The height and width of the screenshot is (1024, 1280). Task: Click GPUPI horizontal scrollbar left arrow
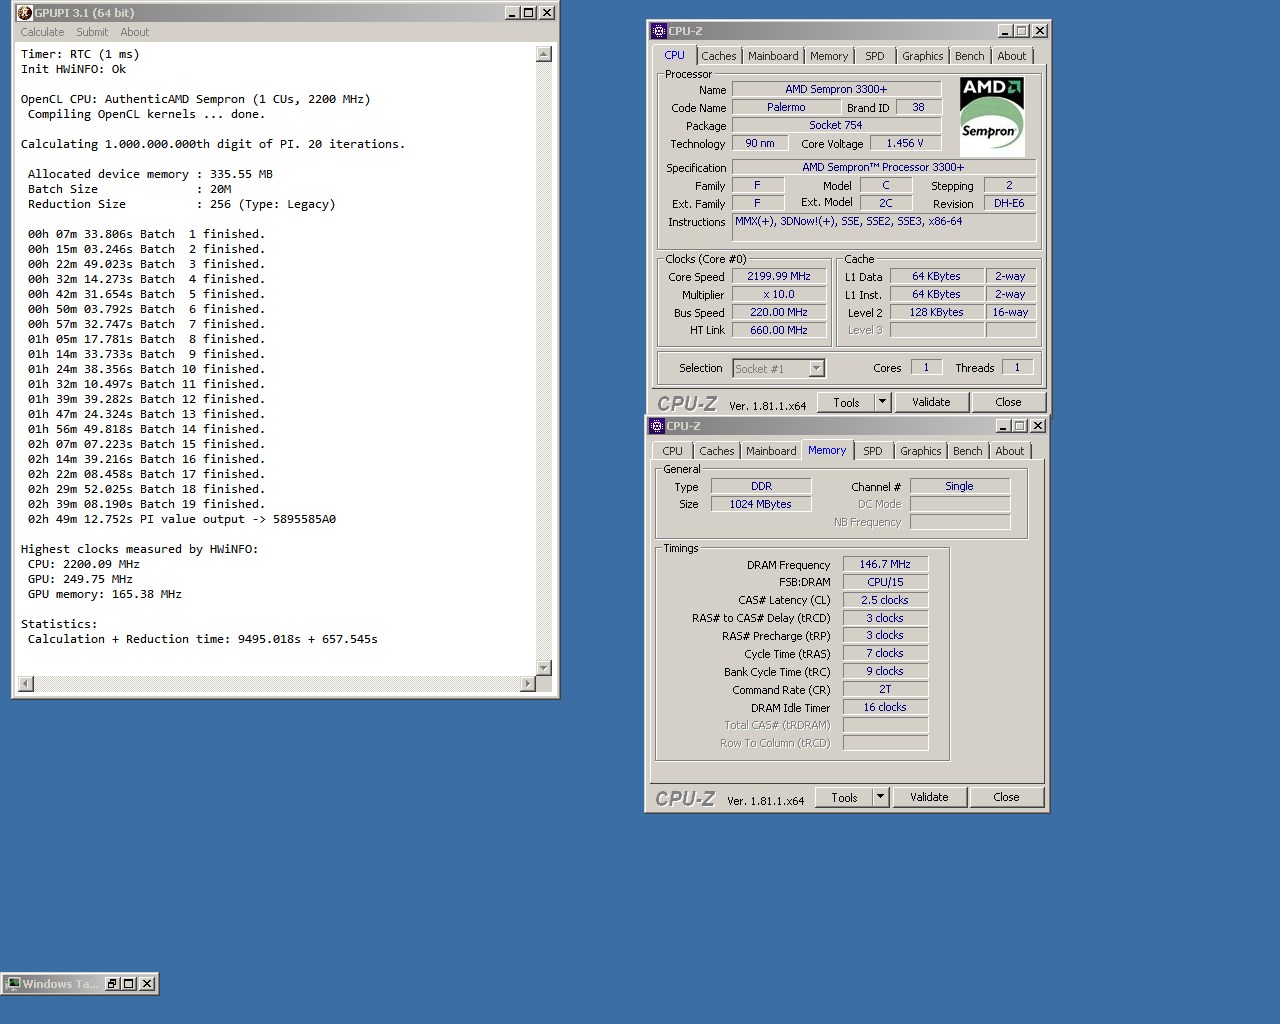pos(26,684)
